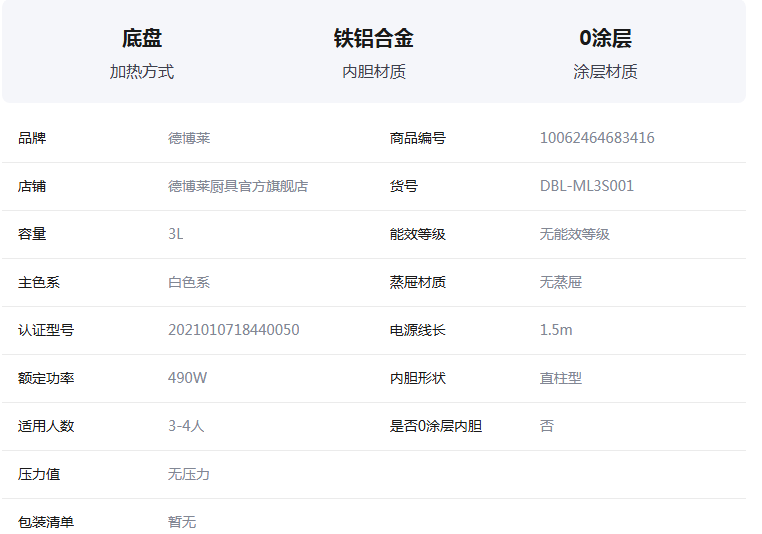Viewport: 762px width, 534px height.
Task: Click the 额定功率 row label
Action: click(x=46, y=379)
